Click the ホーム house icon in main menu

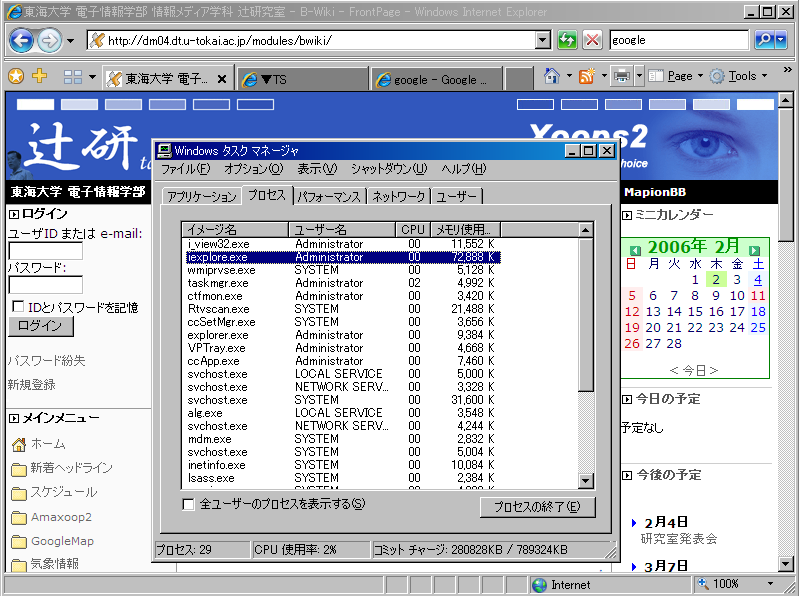click(19, 445)
